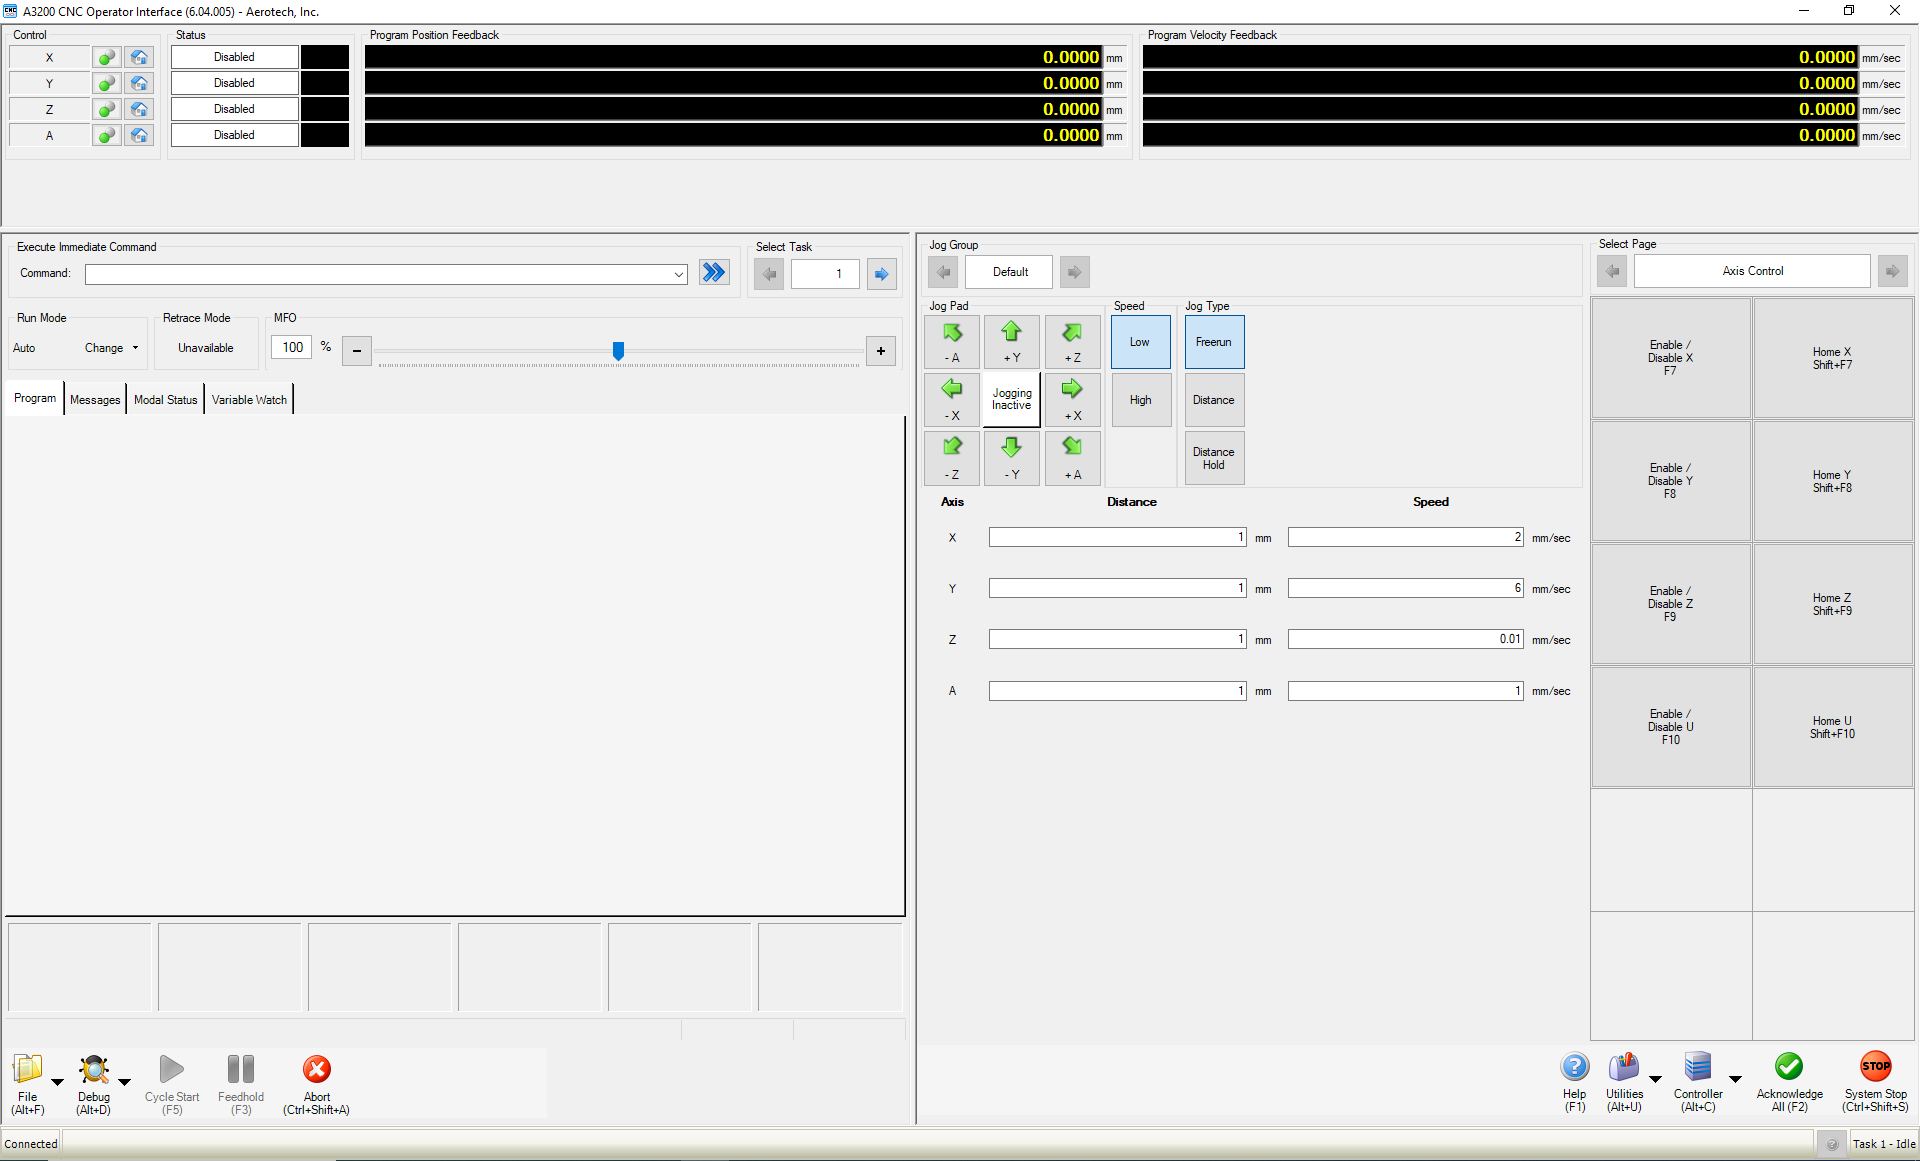Jog in the +A direction
This screenshot has width=1920, height=1161.
[1072, 458]
